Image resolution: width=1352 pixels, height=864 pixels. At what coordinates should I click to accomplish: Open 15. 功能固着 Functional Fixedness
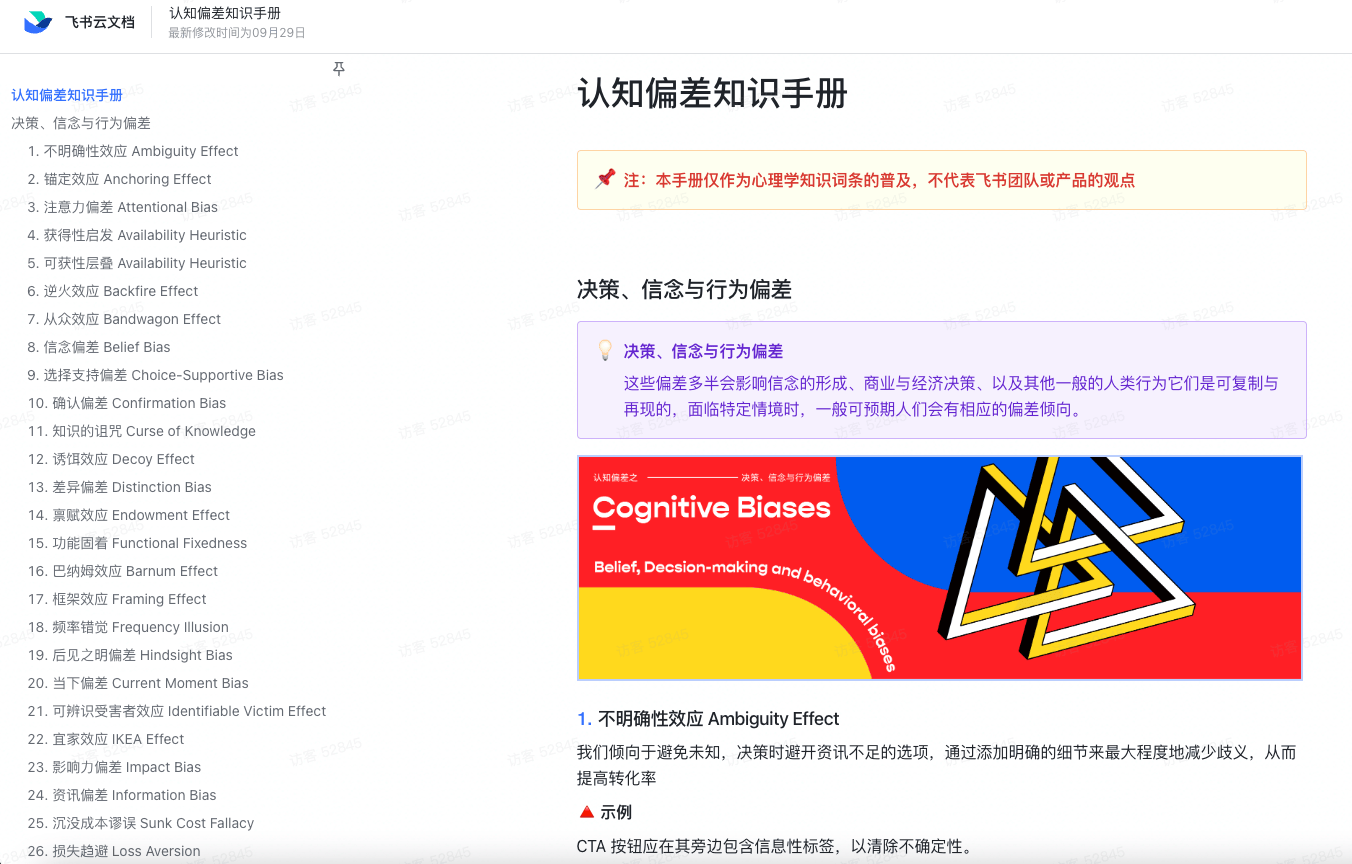point(137,543)
